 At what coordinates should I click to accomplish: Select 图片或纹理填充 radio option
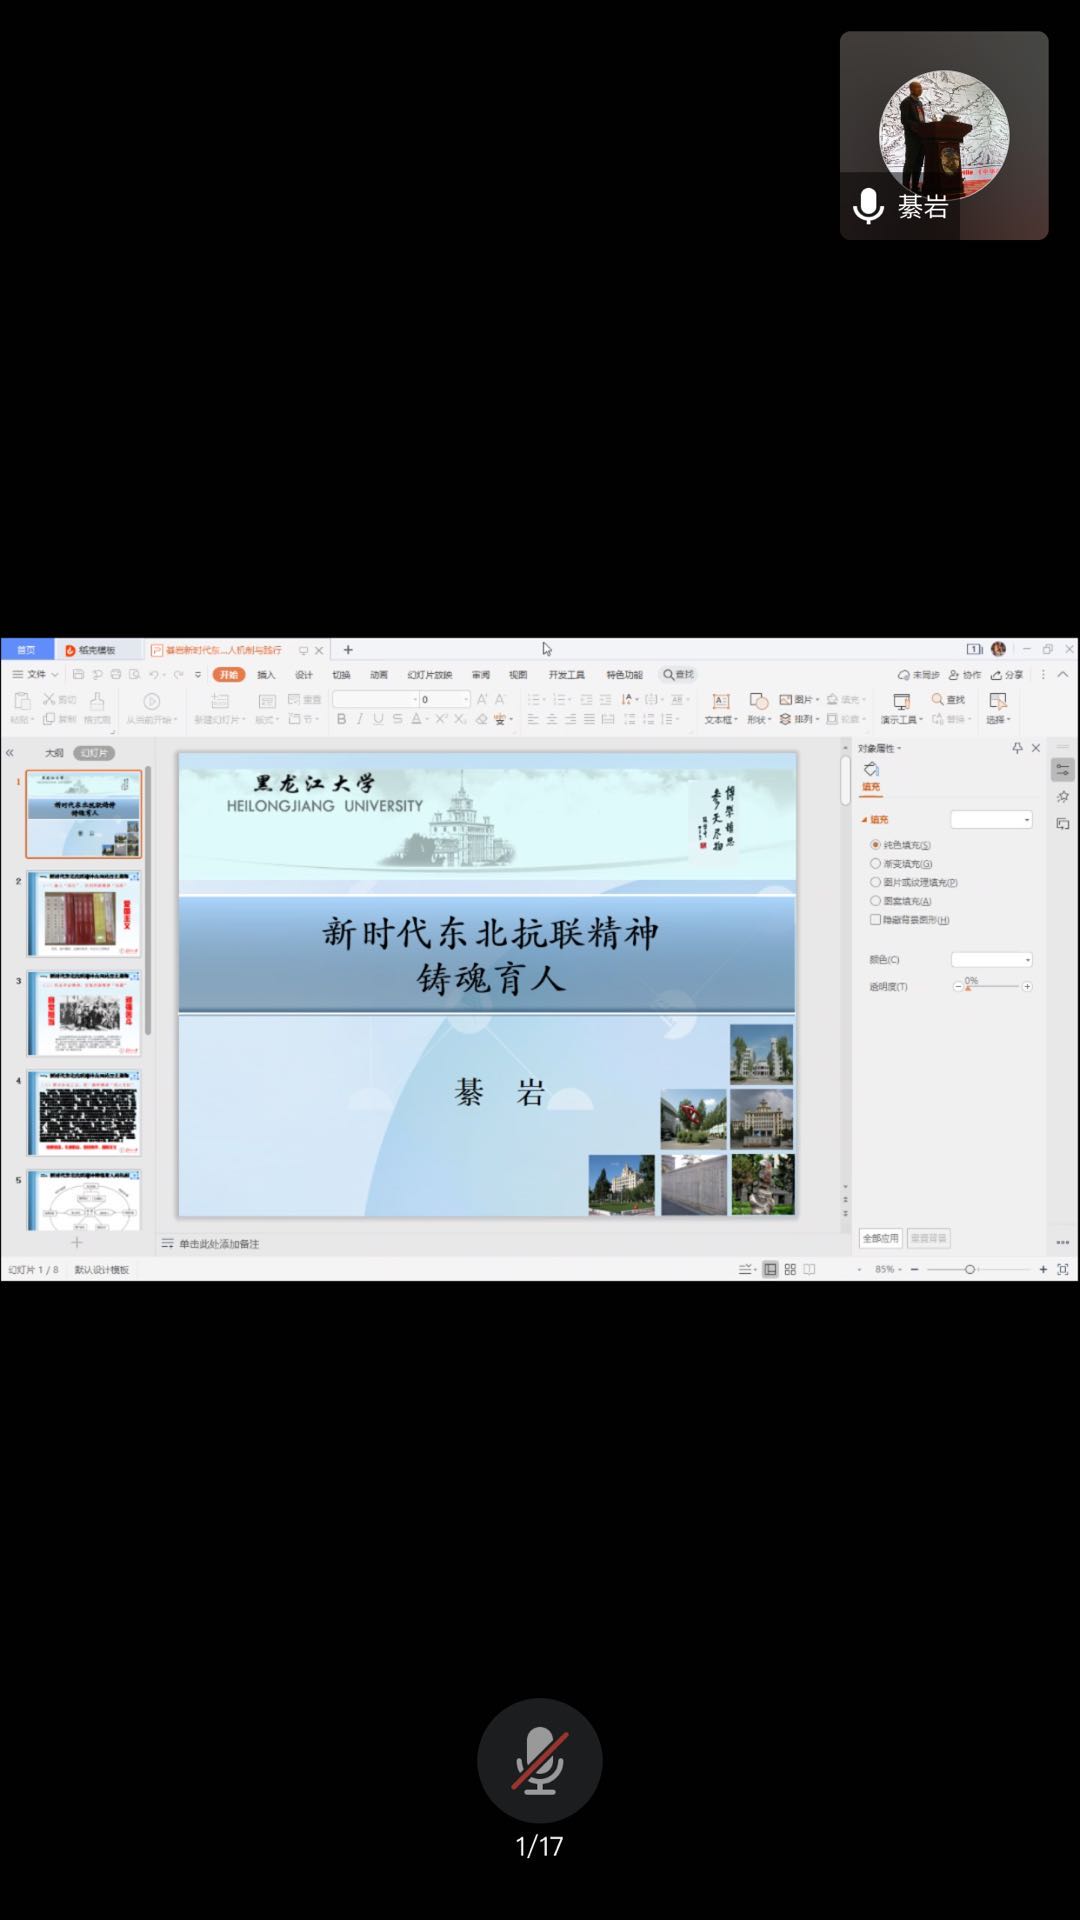tap(876, 882)
